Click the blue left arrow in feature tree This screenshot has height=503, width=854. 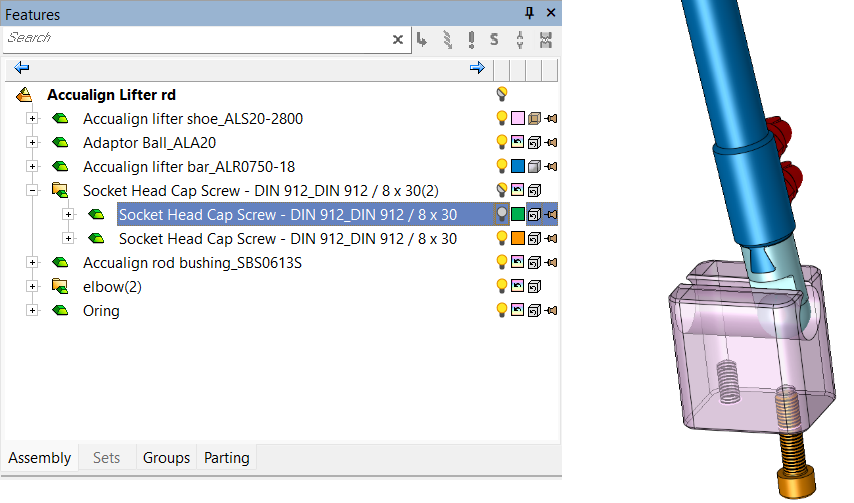[x=22, y=68]
